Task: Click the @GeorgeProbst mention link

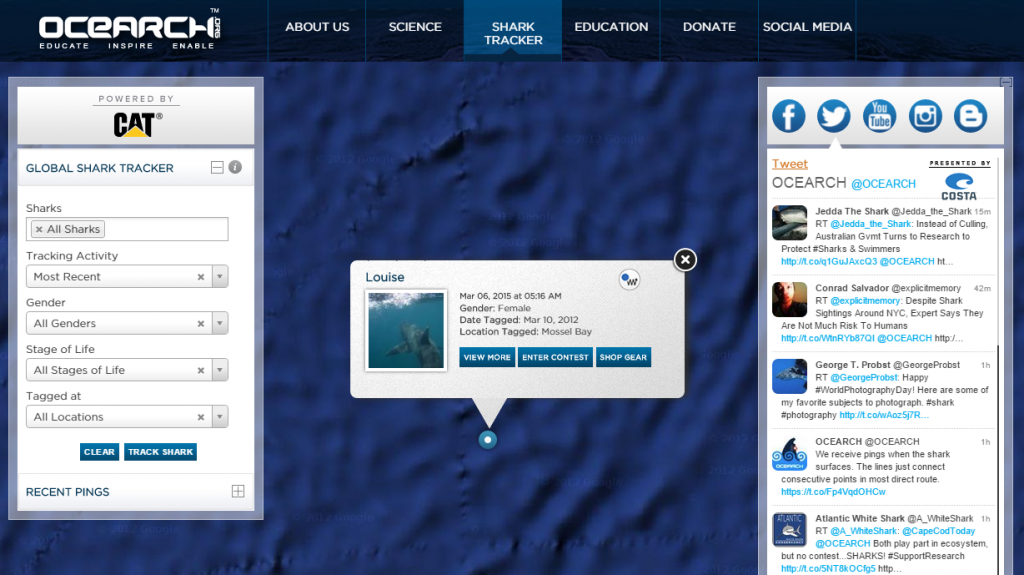Action: pyautogui.click(x=863, y=377)
